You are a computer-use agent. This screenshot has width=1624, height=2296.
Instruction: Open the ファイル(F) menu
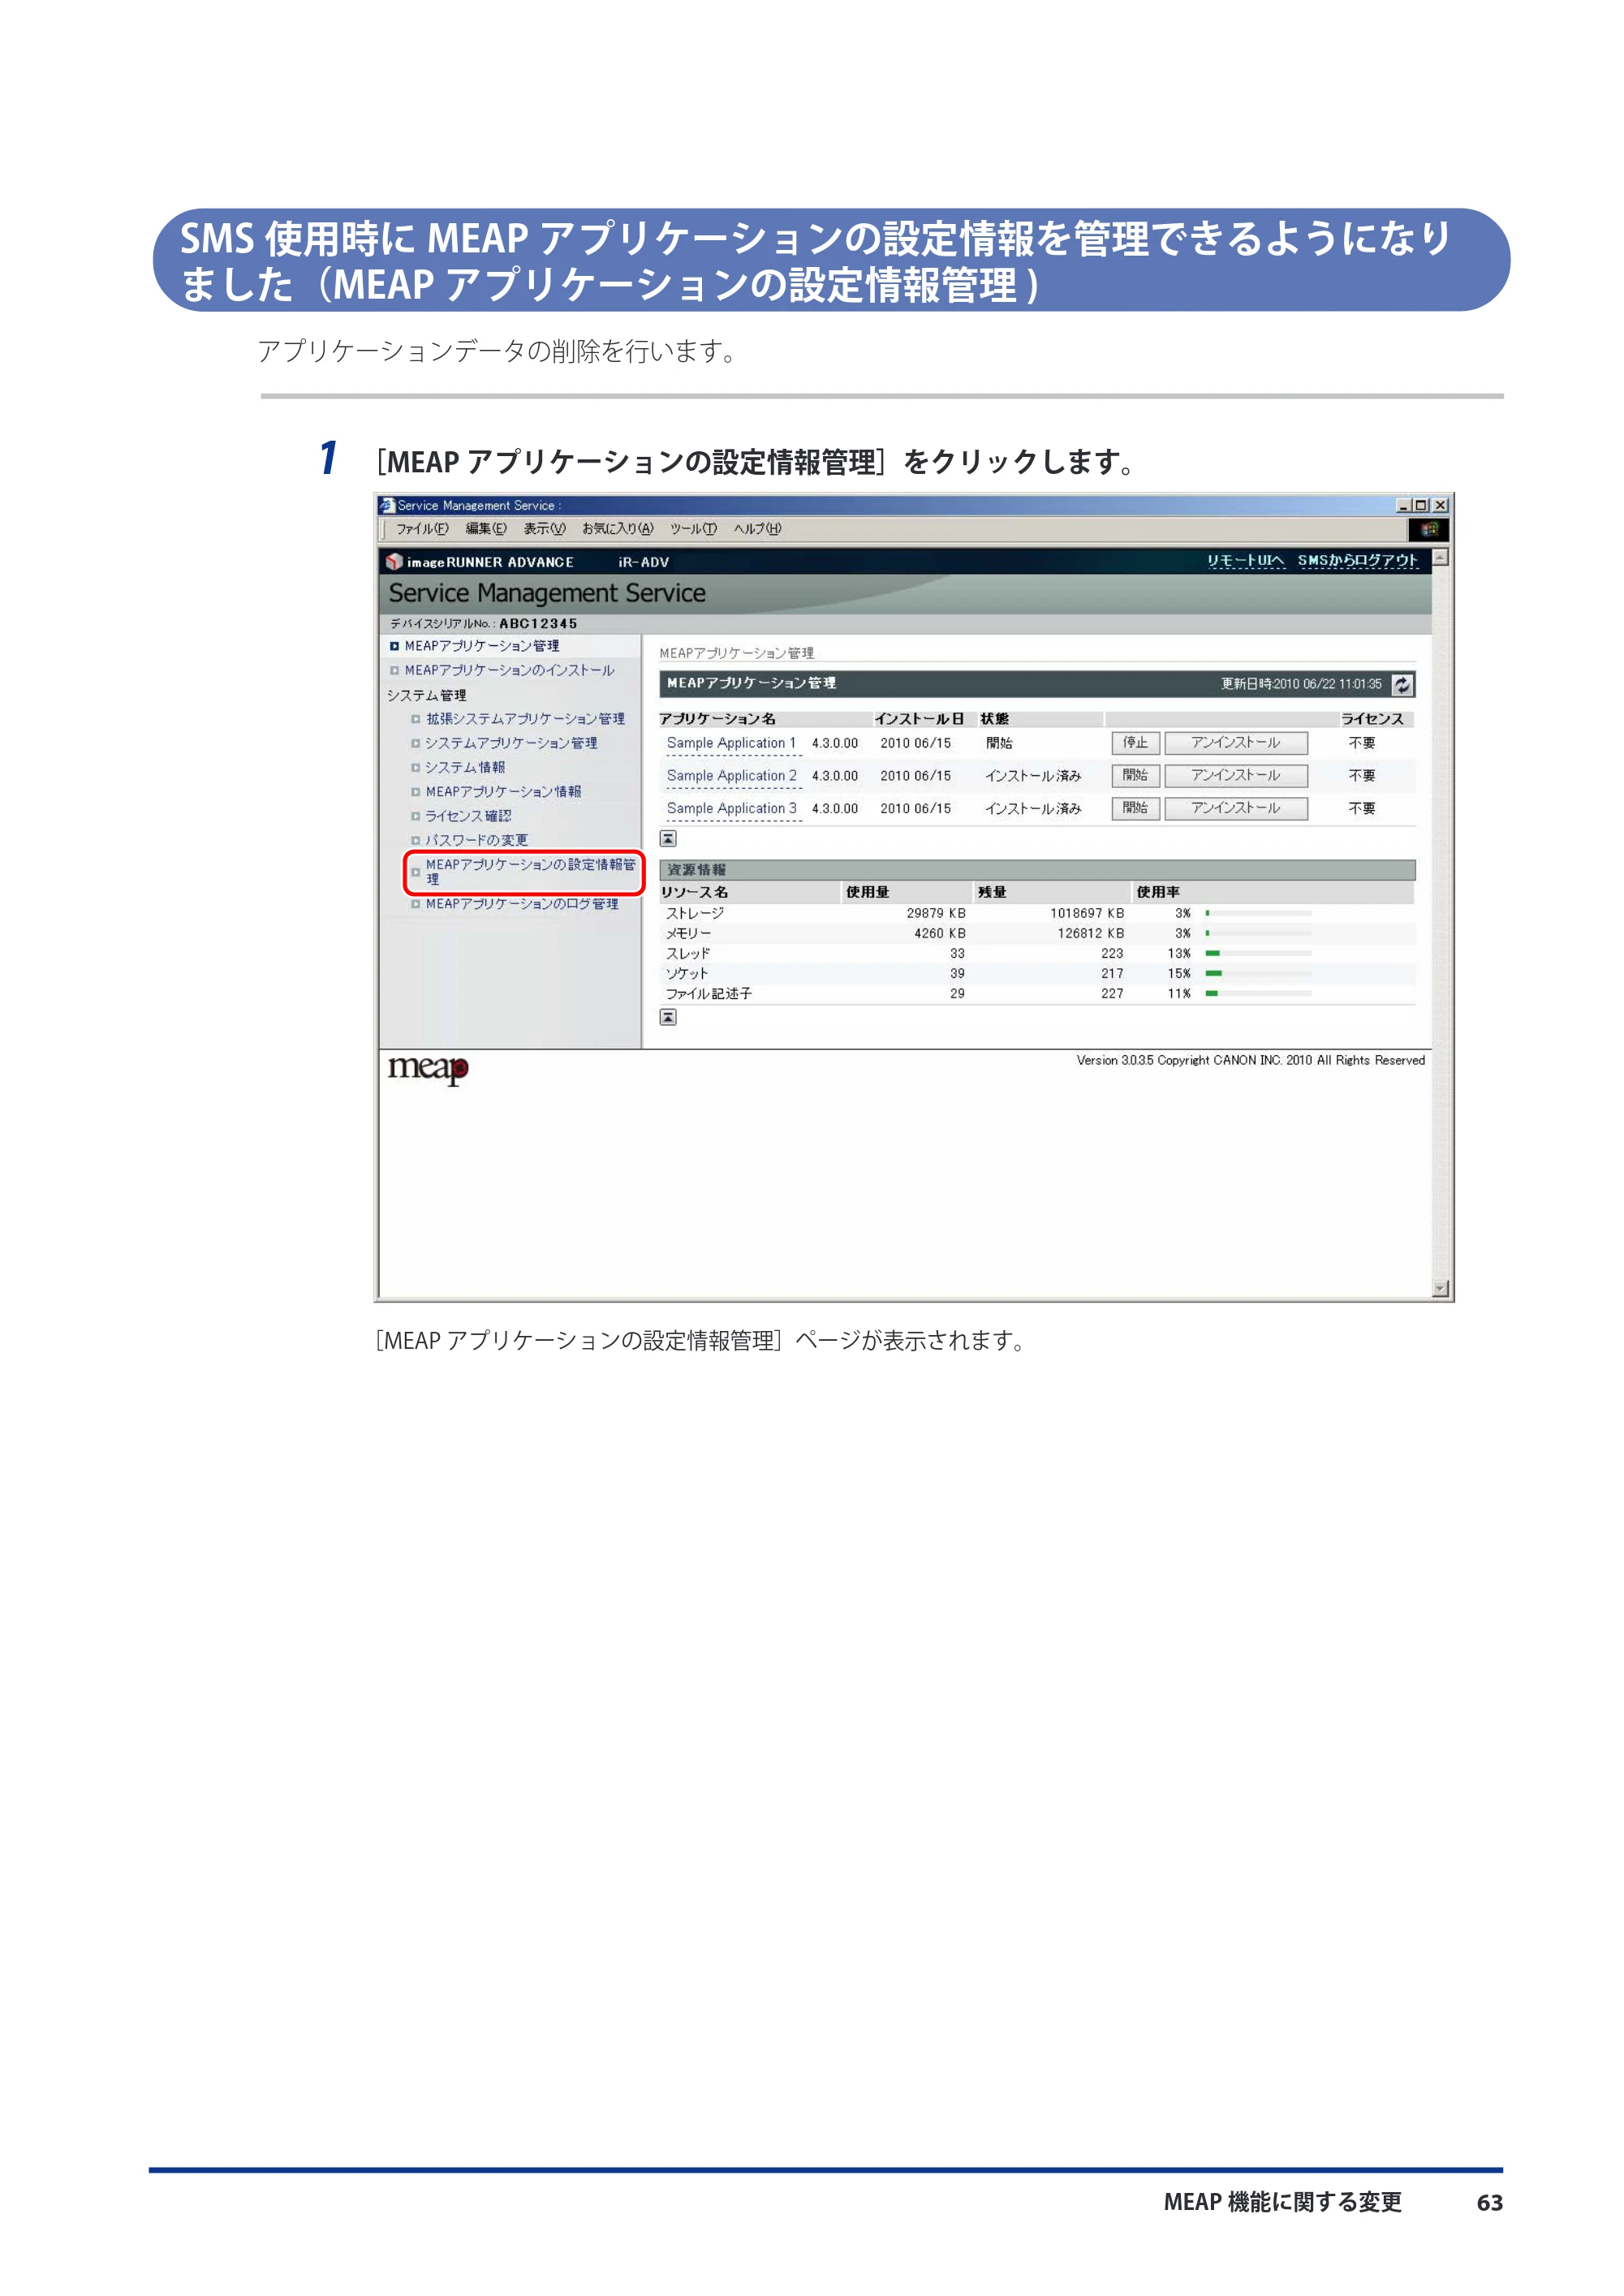422,529
